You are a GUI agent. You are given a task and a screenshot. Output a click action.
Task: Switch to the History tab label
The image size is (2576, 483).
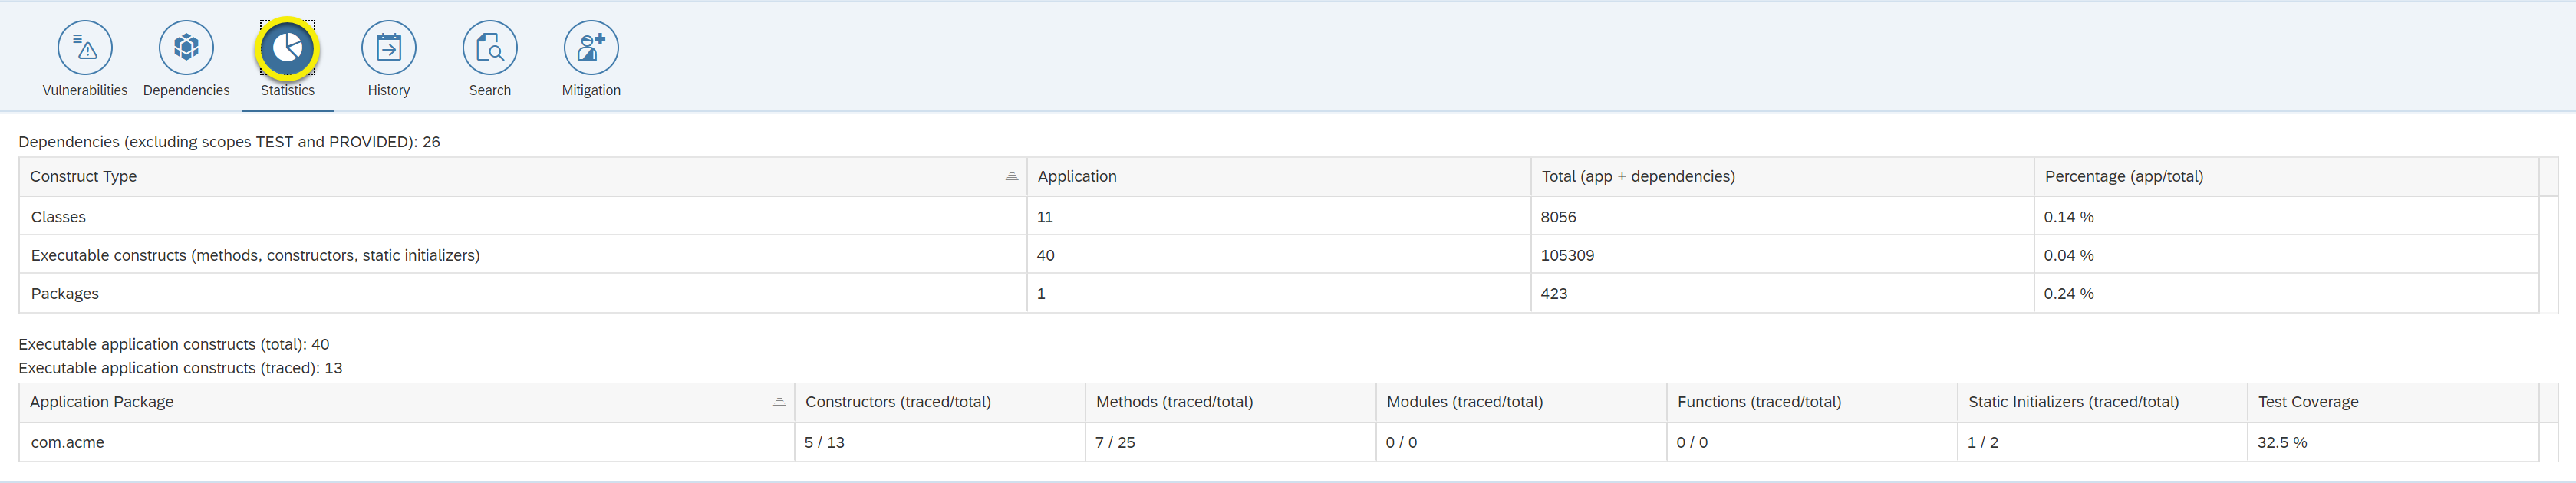(388, 91)
